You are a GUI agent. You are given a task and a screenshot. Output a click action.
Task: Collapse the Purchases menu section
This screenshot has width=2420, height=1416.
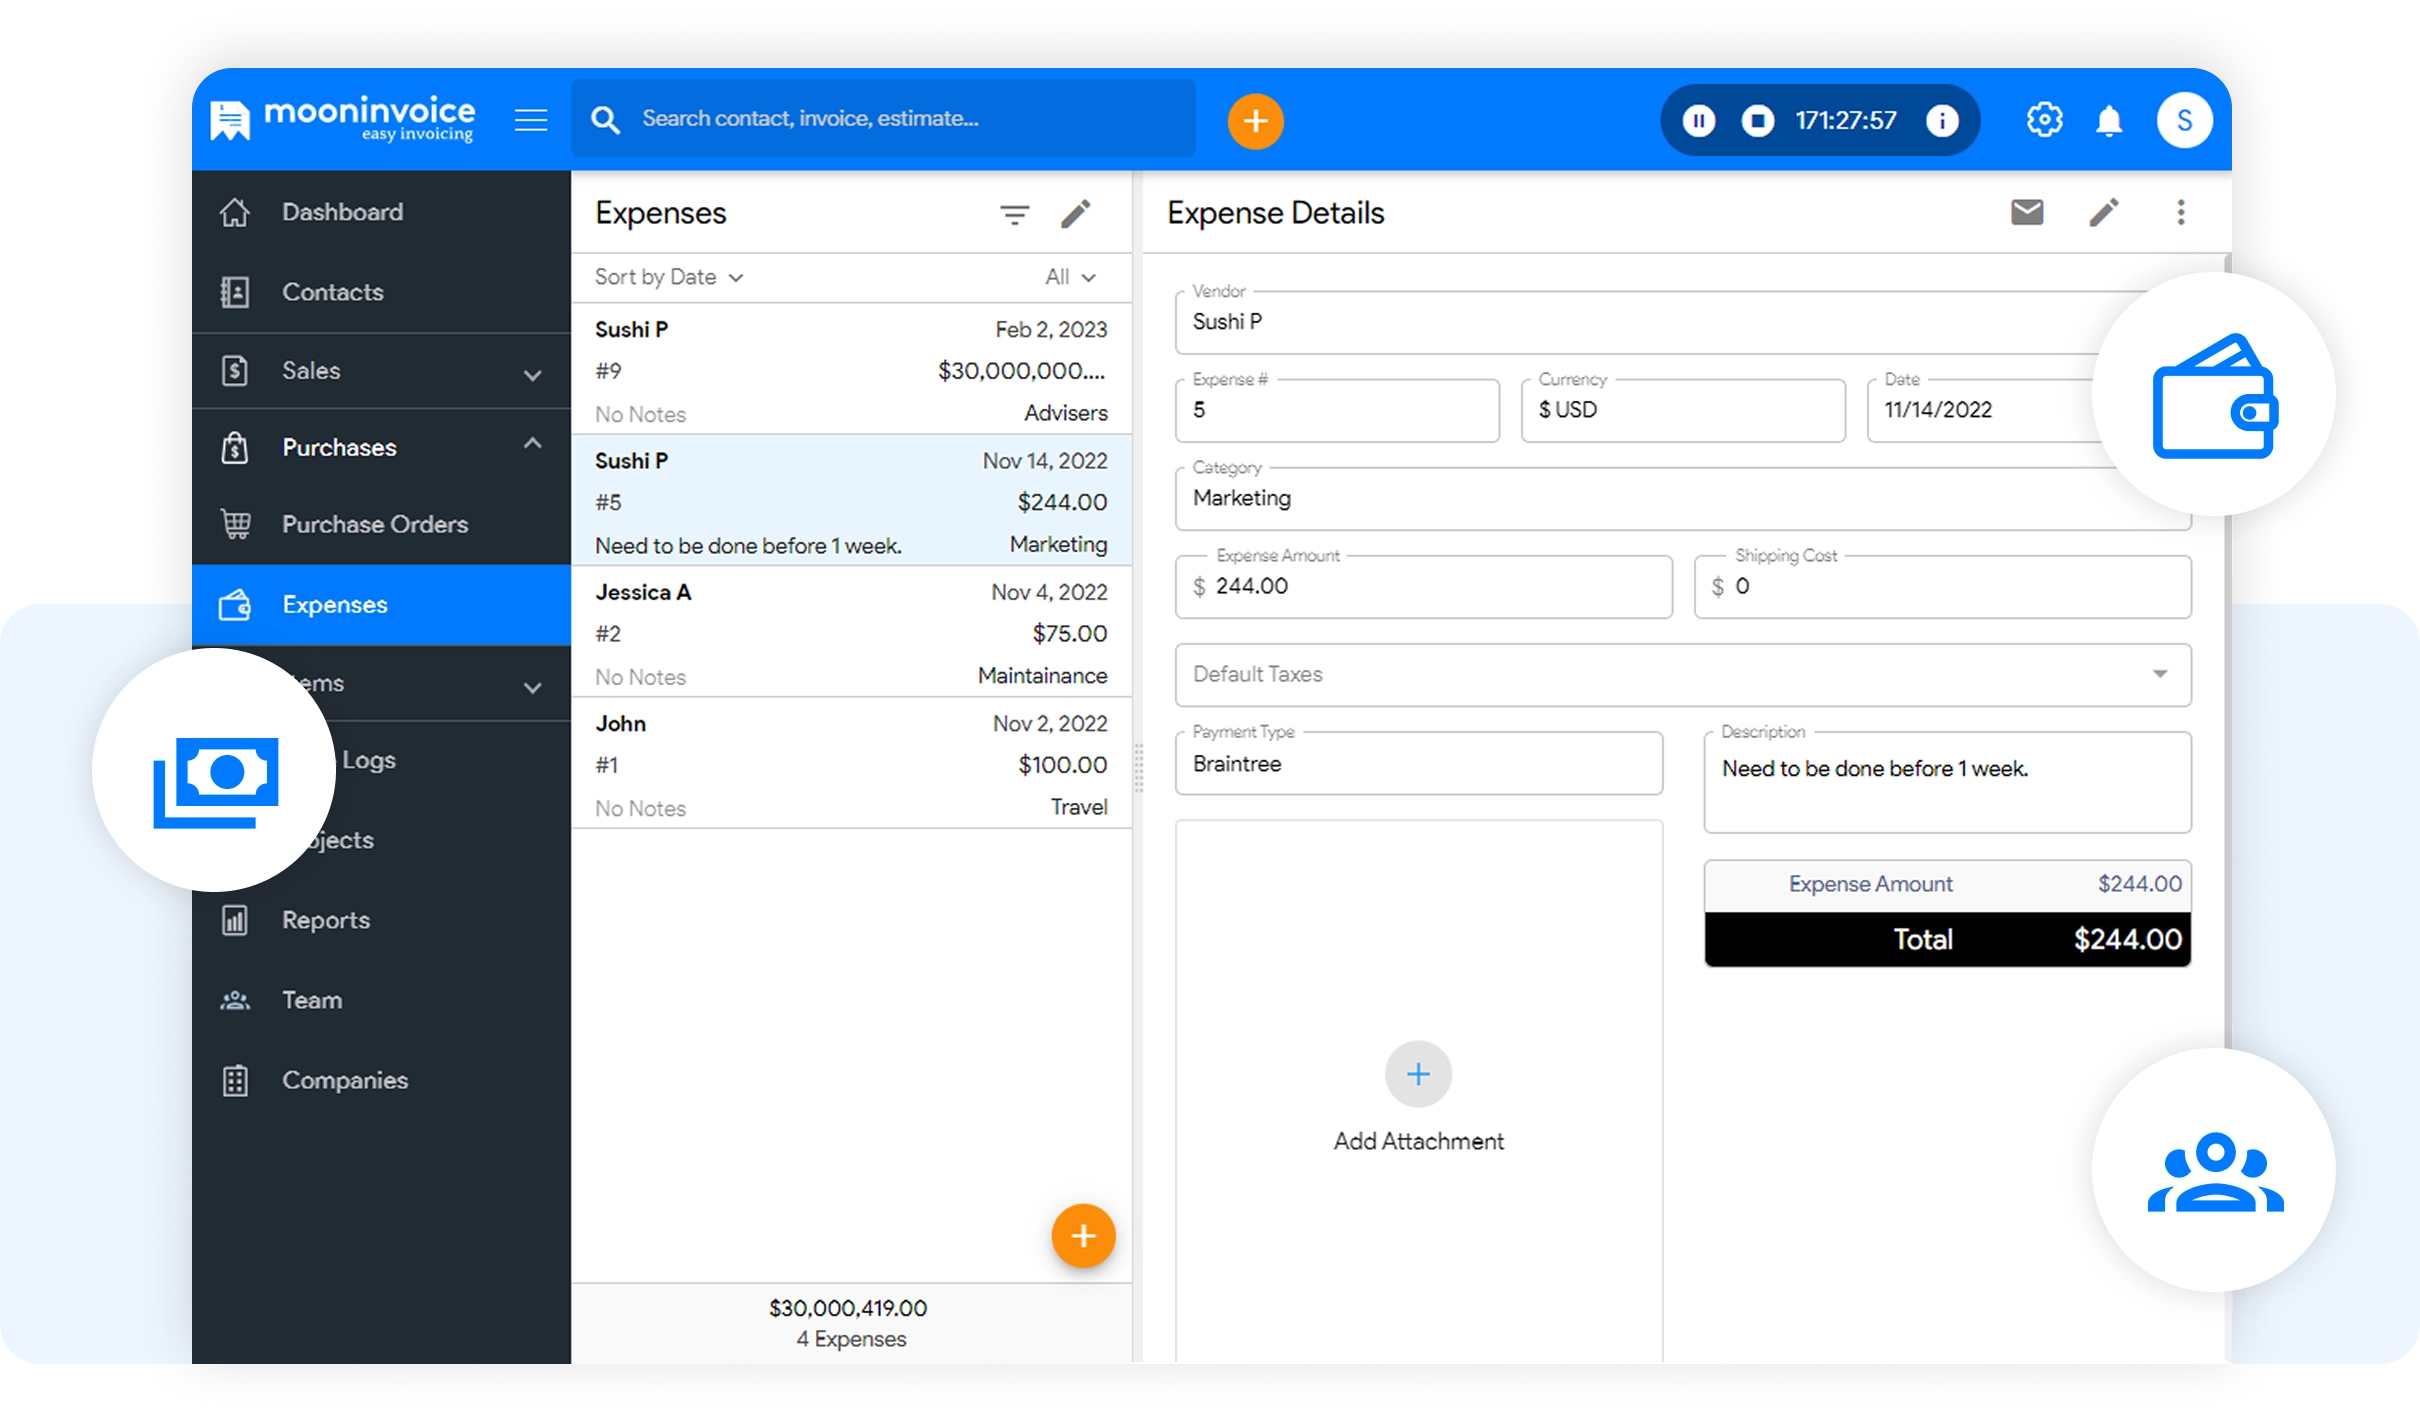pyautogui.click(x=532, y=443)
